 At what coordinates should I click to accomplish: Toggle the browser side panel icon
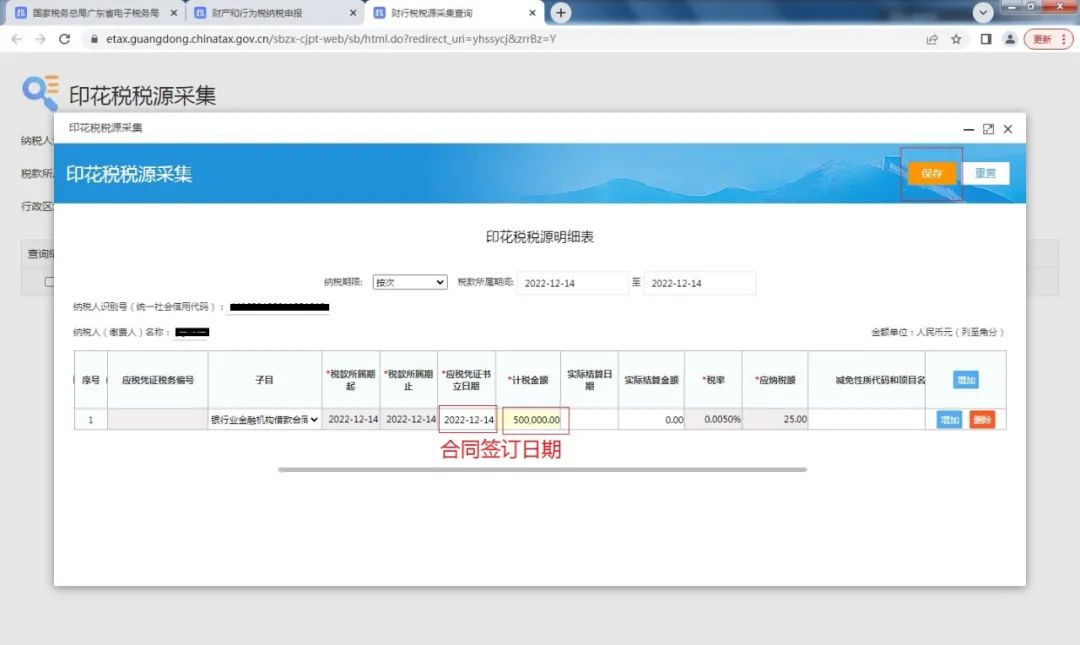pyautogui.click(x=986, y=39)
